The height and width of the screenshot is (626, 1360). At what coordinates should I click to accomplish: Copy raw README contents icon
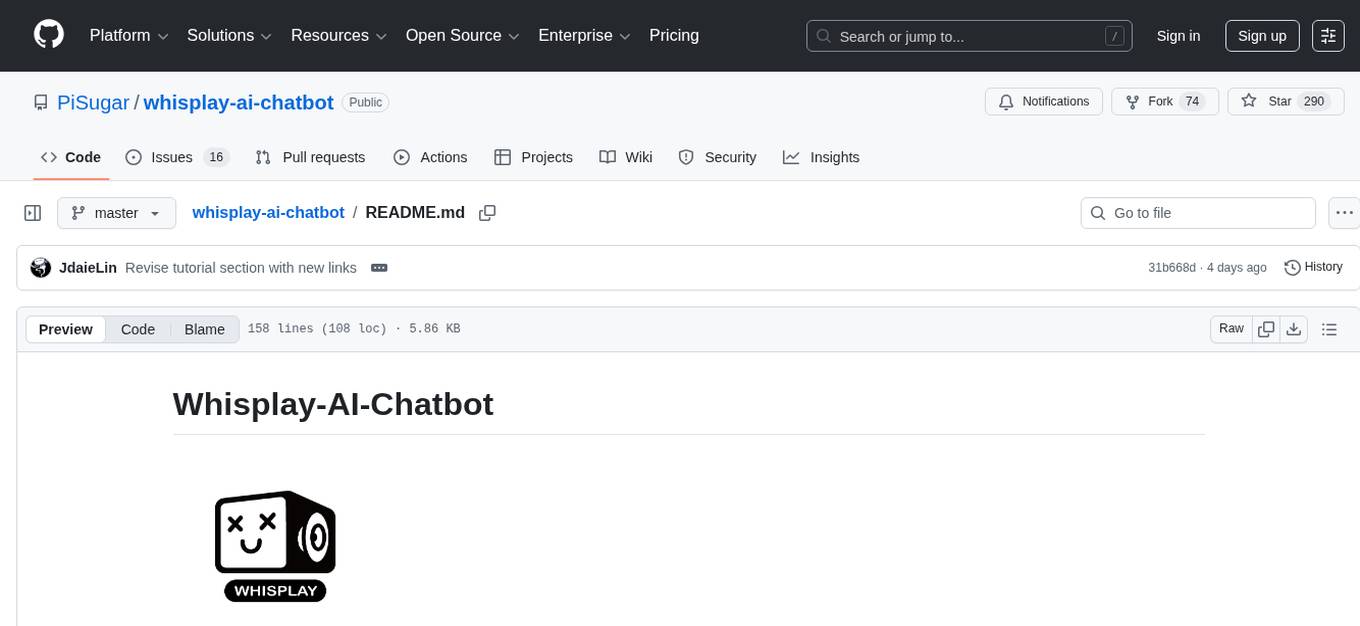point(1266,328)
